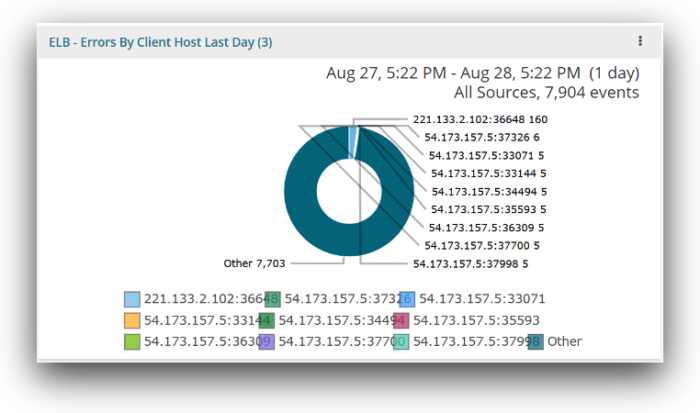Click the Other 7,703 chart label
Image resolution: width=700 pixels, height=413 pixels.
coord(254,264)
